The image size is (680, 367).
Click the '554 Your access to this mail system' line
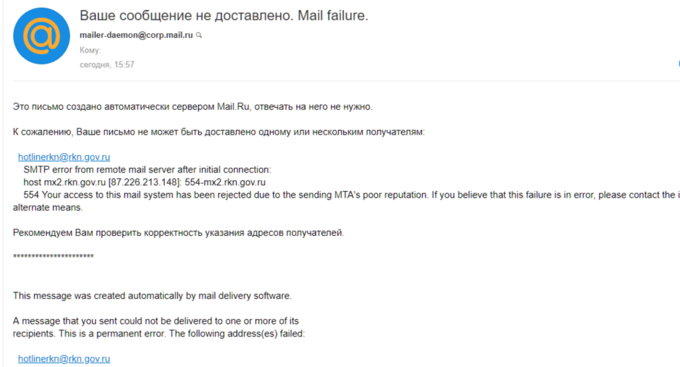click(352, 195)
